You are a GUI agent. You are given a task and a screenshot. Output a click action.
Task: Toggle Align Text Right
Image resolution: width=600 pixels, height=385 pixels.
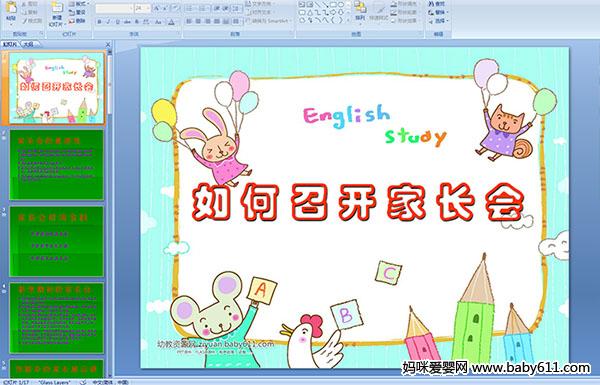208,21
